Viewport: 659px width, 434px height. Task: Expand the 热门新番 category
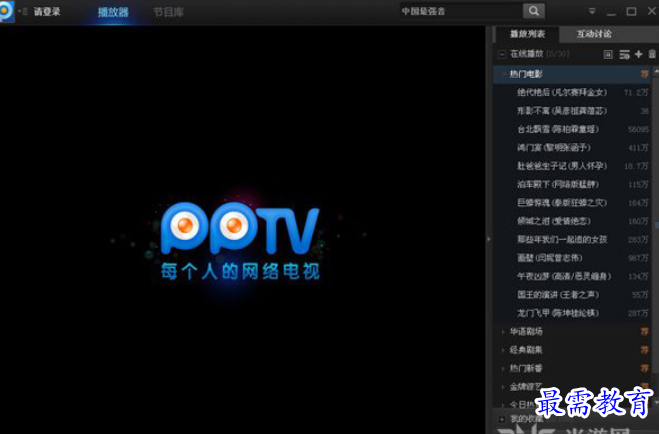point(503,368)
